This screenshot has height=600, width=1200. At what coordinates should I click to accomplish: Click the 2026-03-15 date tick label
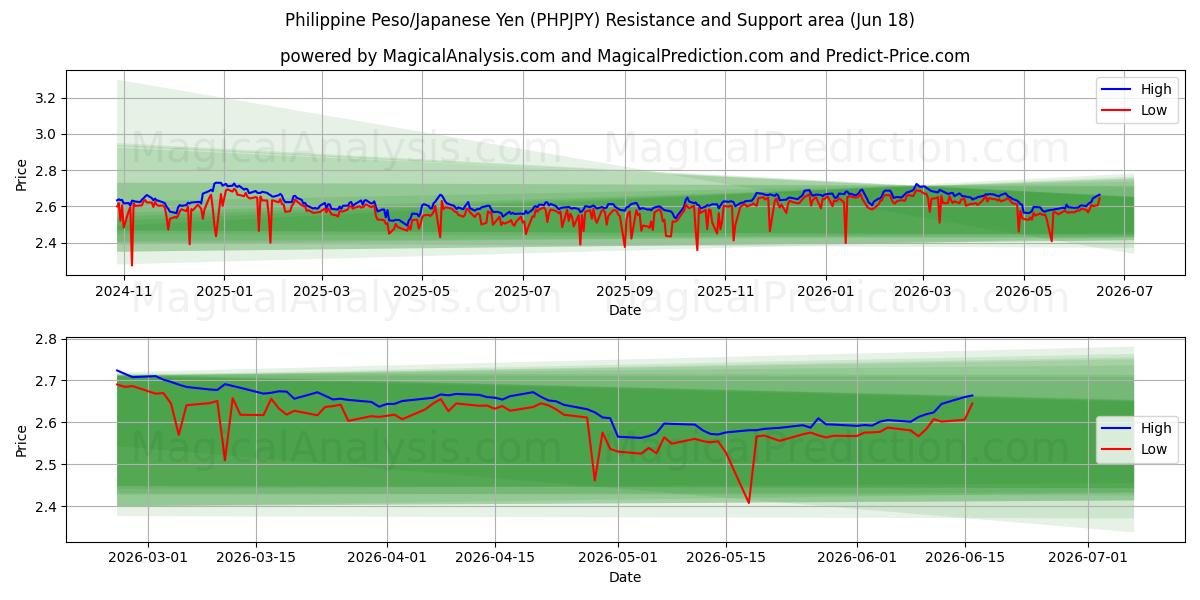point(257,558)
